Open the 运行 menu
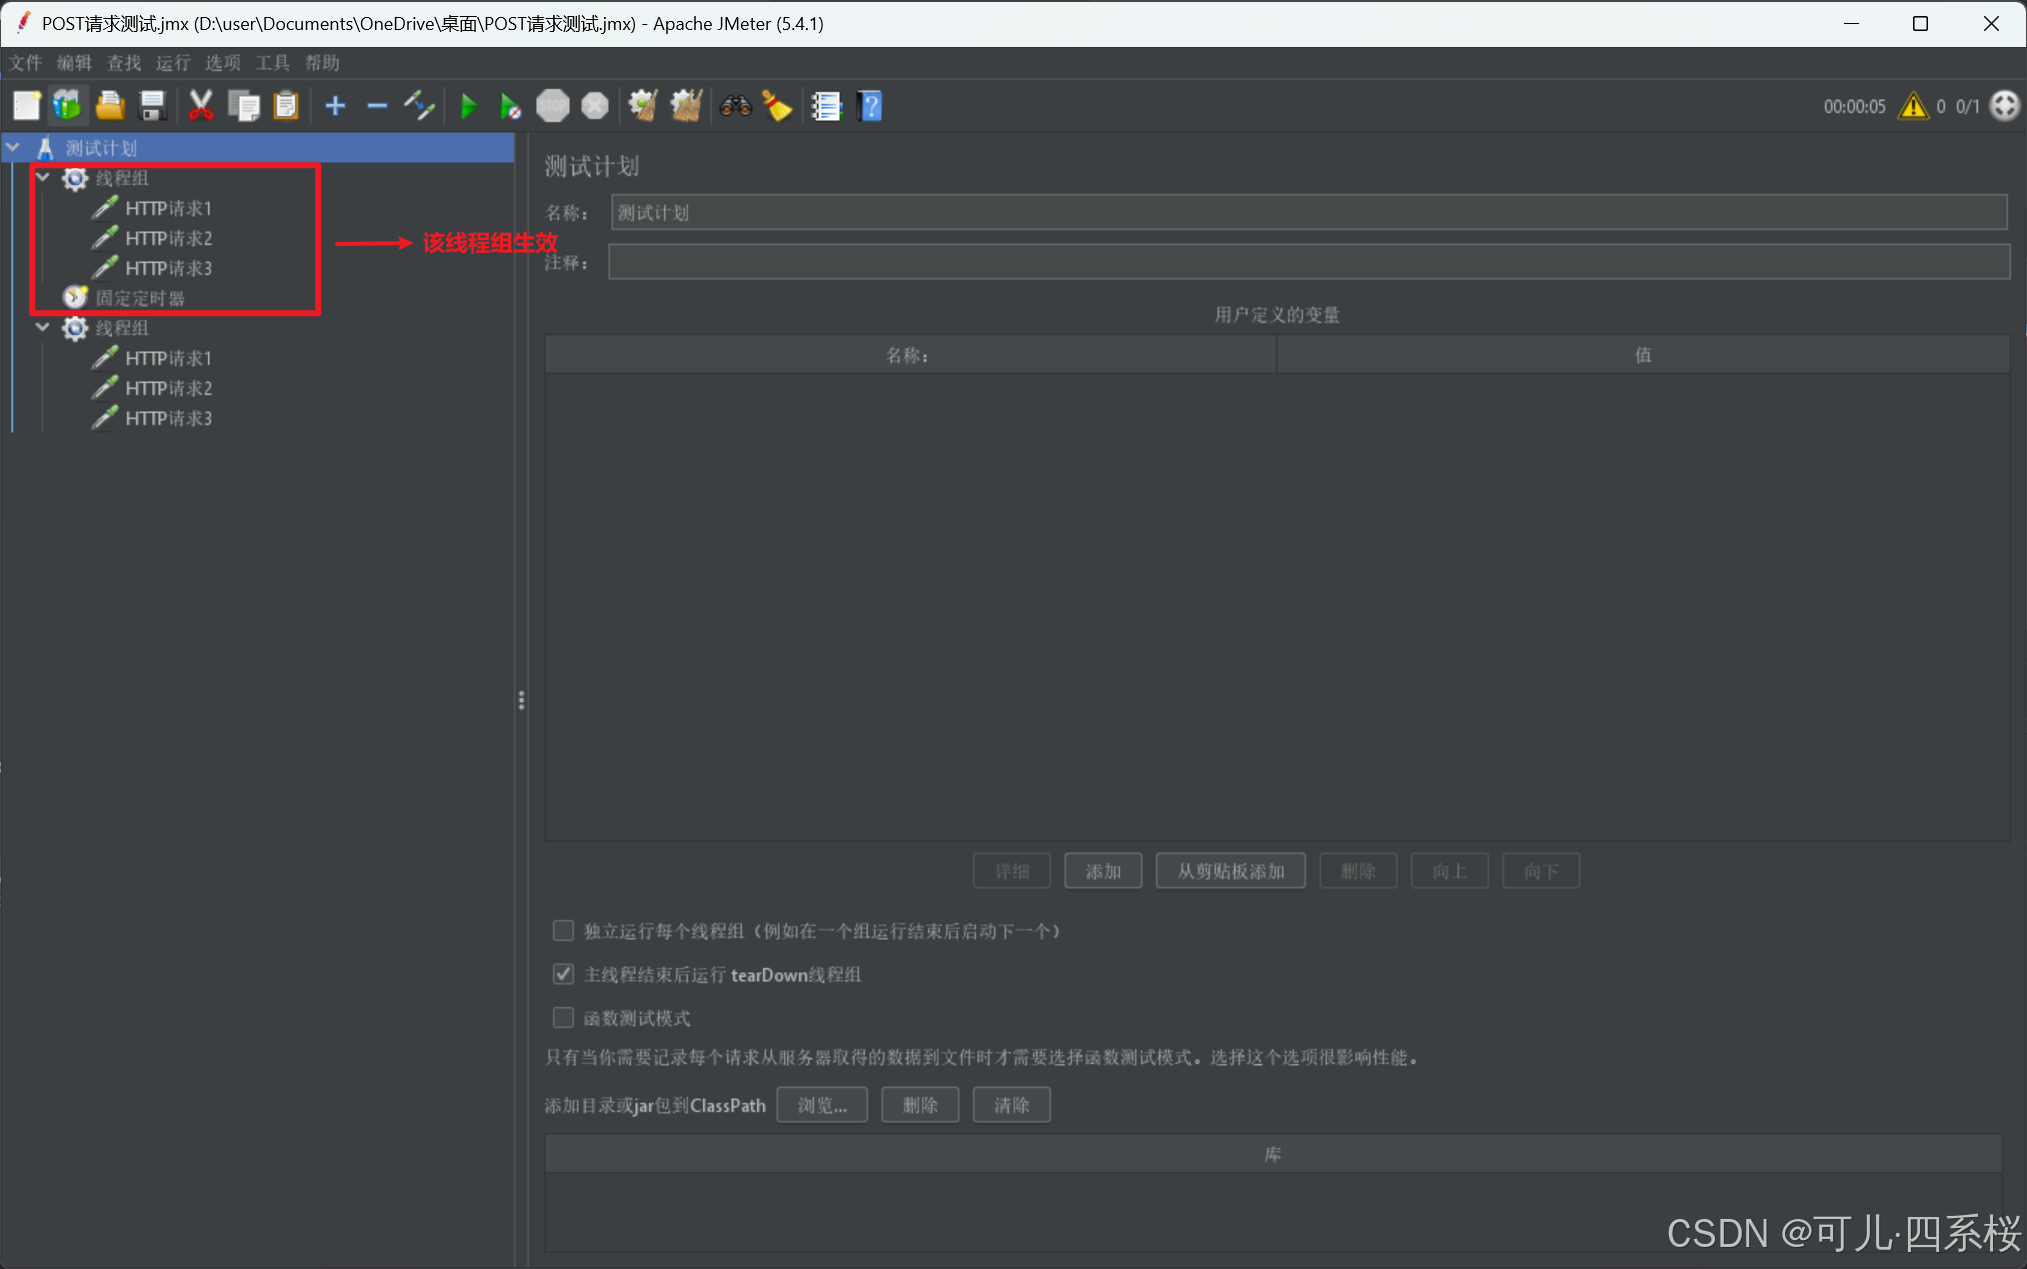This screenshot has height=1269, width=2027. (172, 63)
